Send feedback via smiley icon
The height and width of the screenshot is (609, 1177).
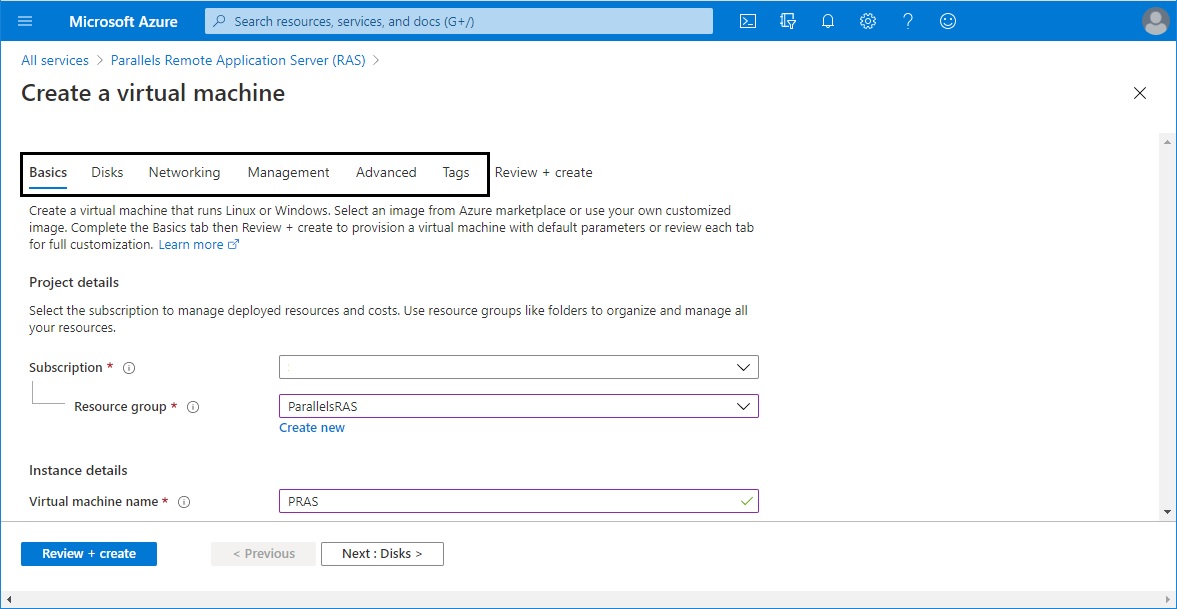(x=947, y=21)
